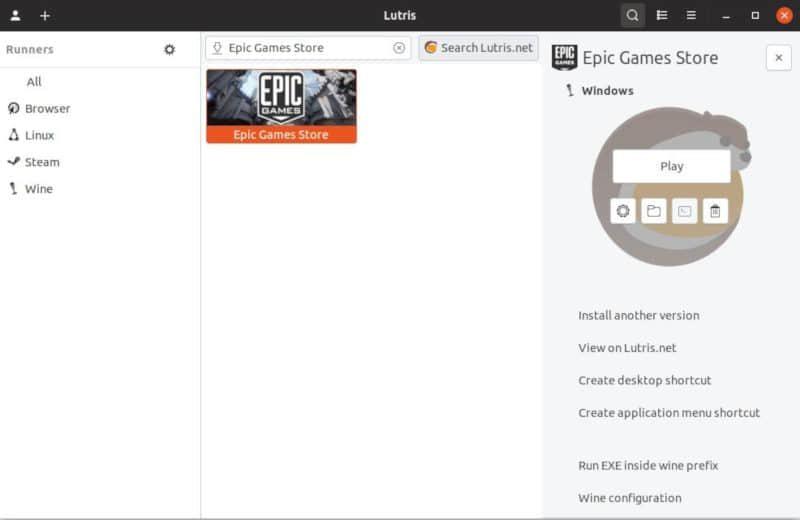
Task: Select the Wine runner in sidebar
Action: pyautogui.click(x=38, y=188)
